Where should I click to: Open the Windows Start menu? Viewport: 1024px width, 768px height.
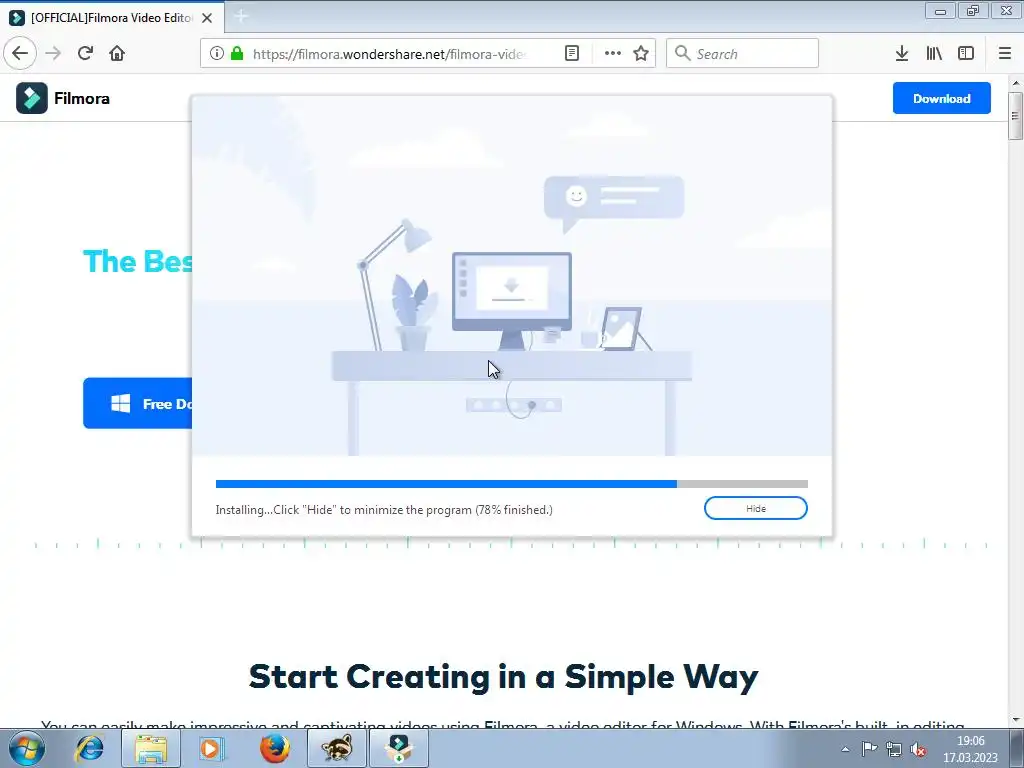(x=27, y=748)
